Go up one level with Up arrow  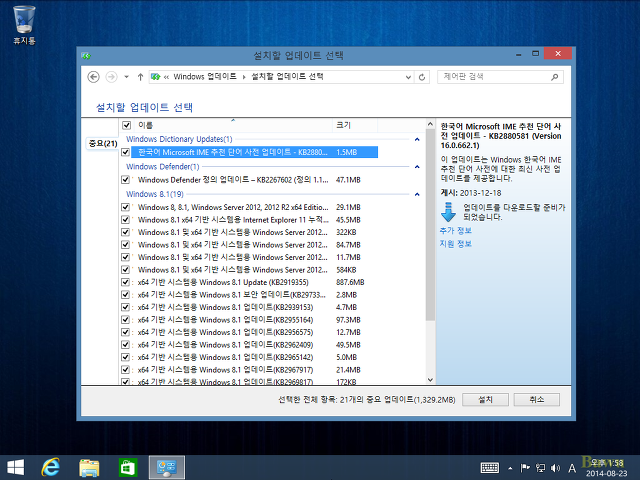coord(140,77)
